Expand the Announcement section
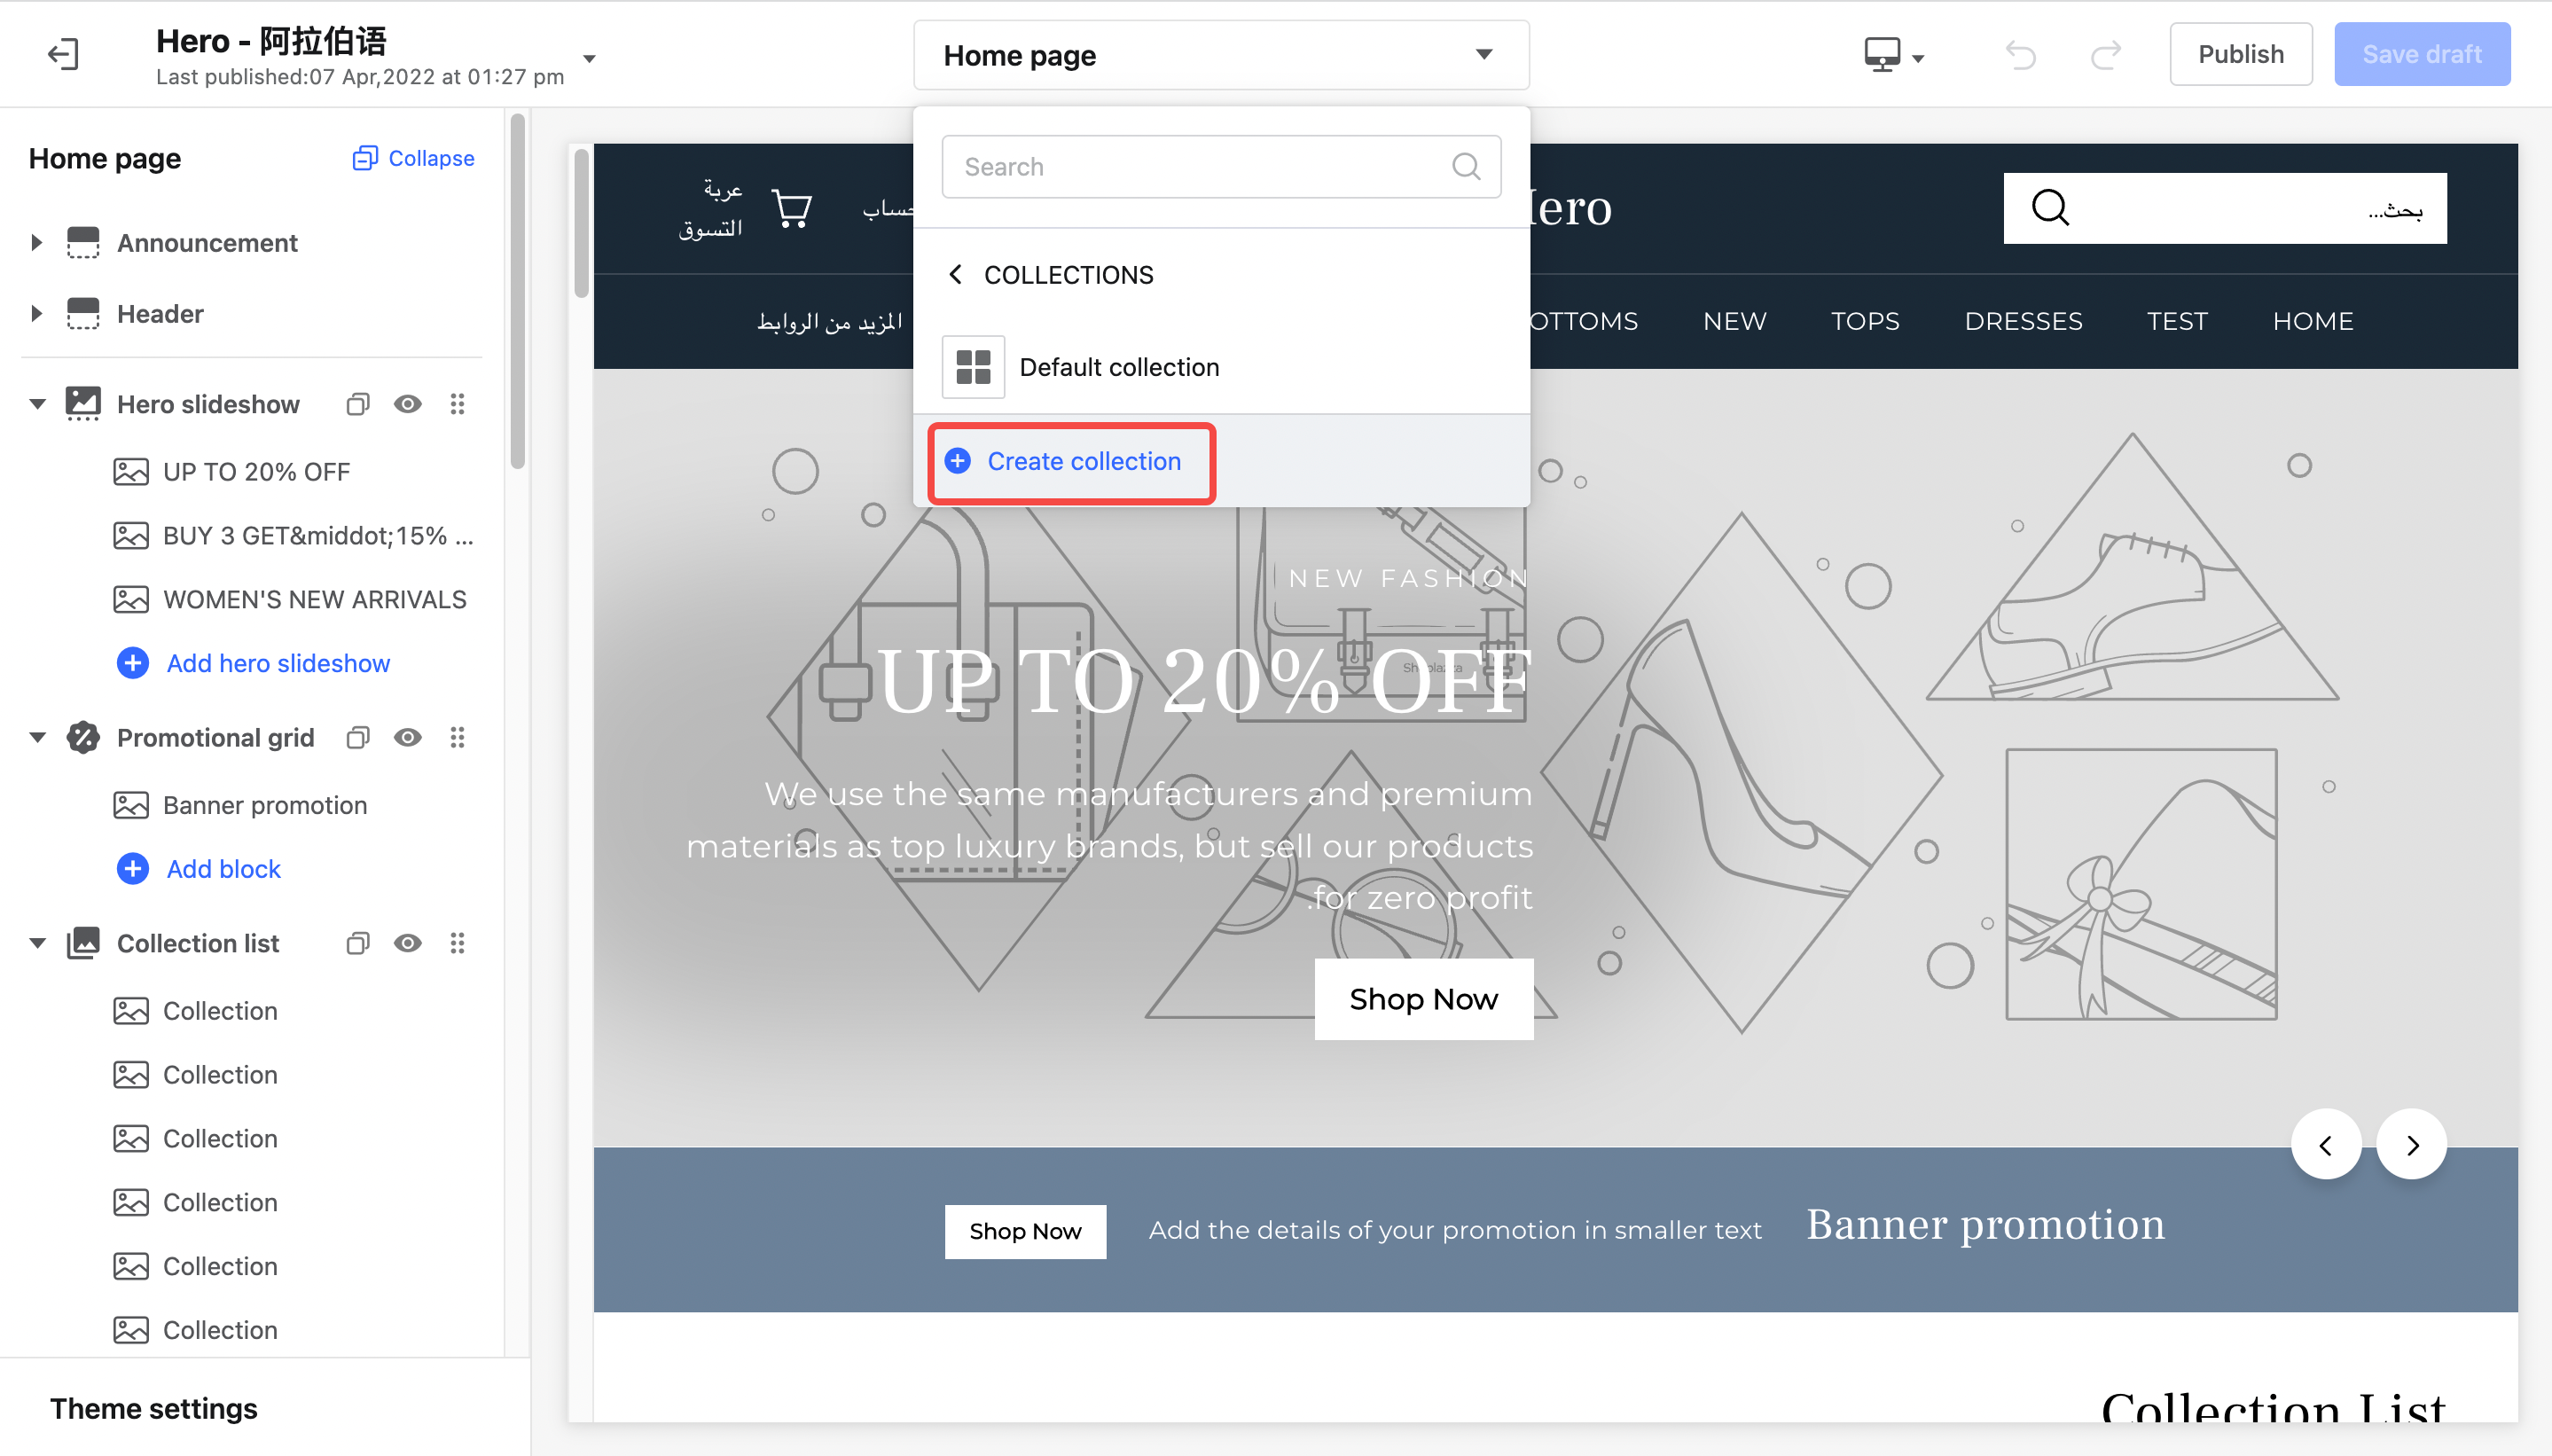 coord(37,243)
